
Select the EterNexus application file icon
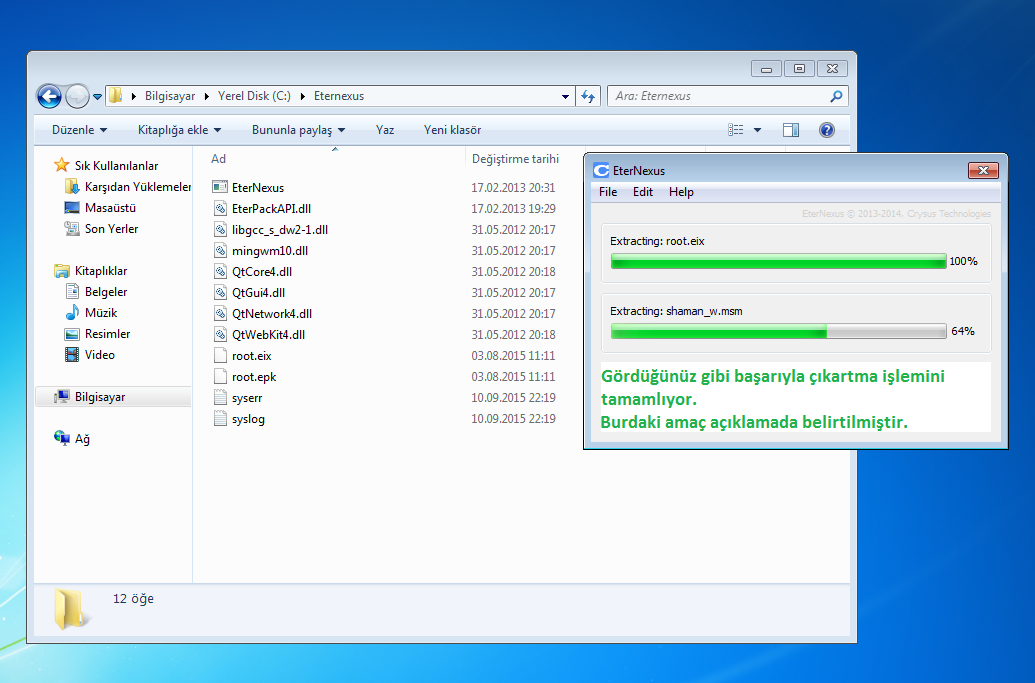(x=220, y=187)
